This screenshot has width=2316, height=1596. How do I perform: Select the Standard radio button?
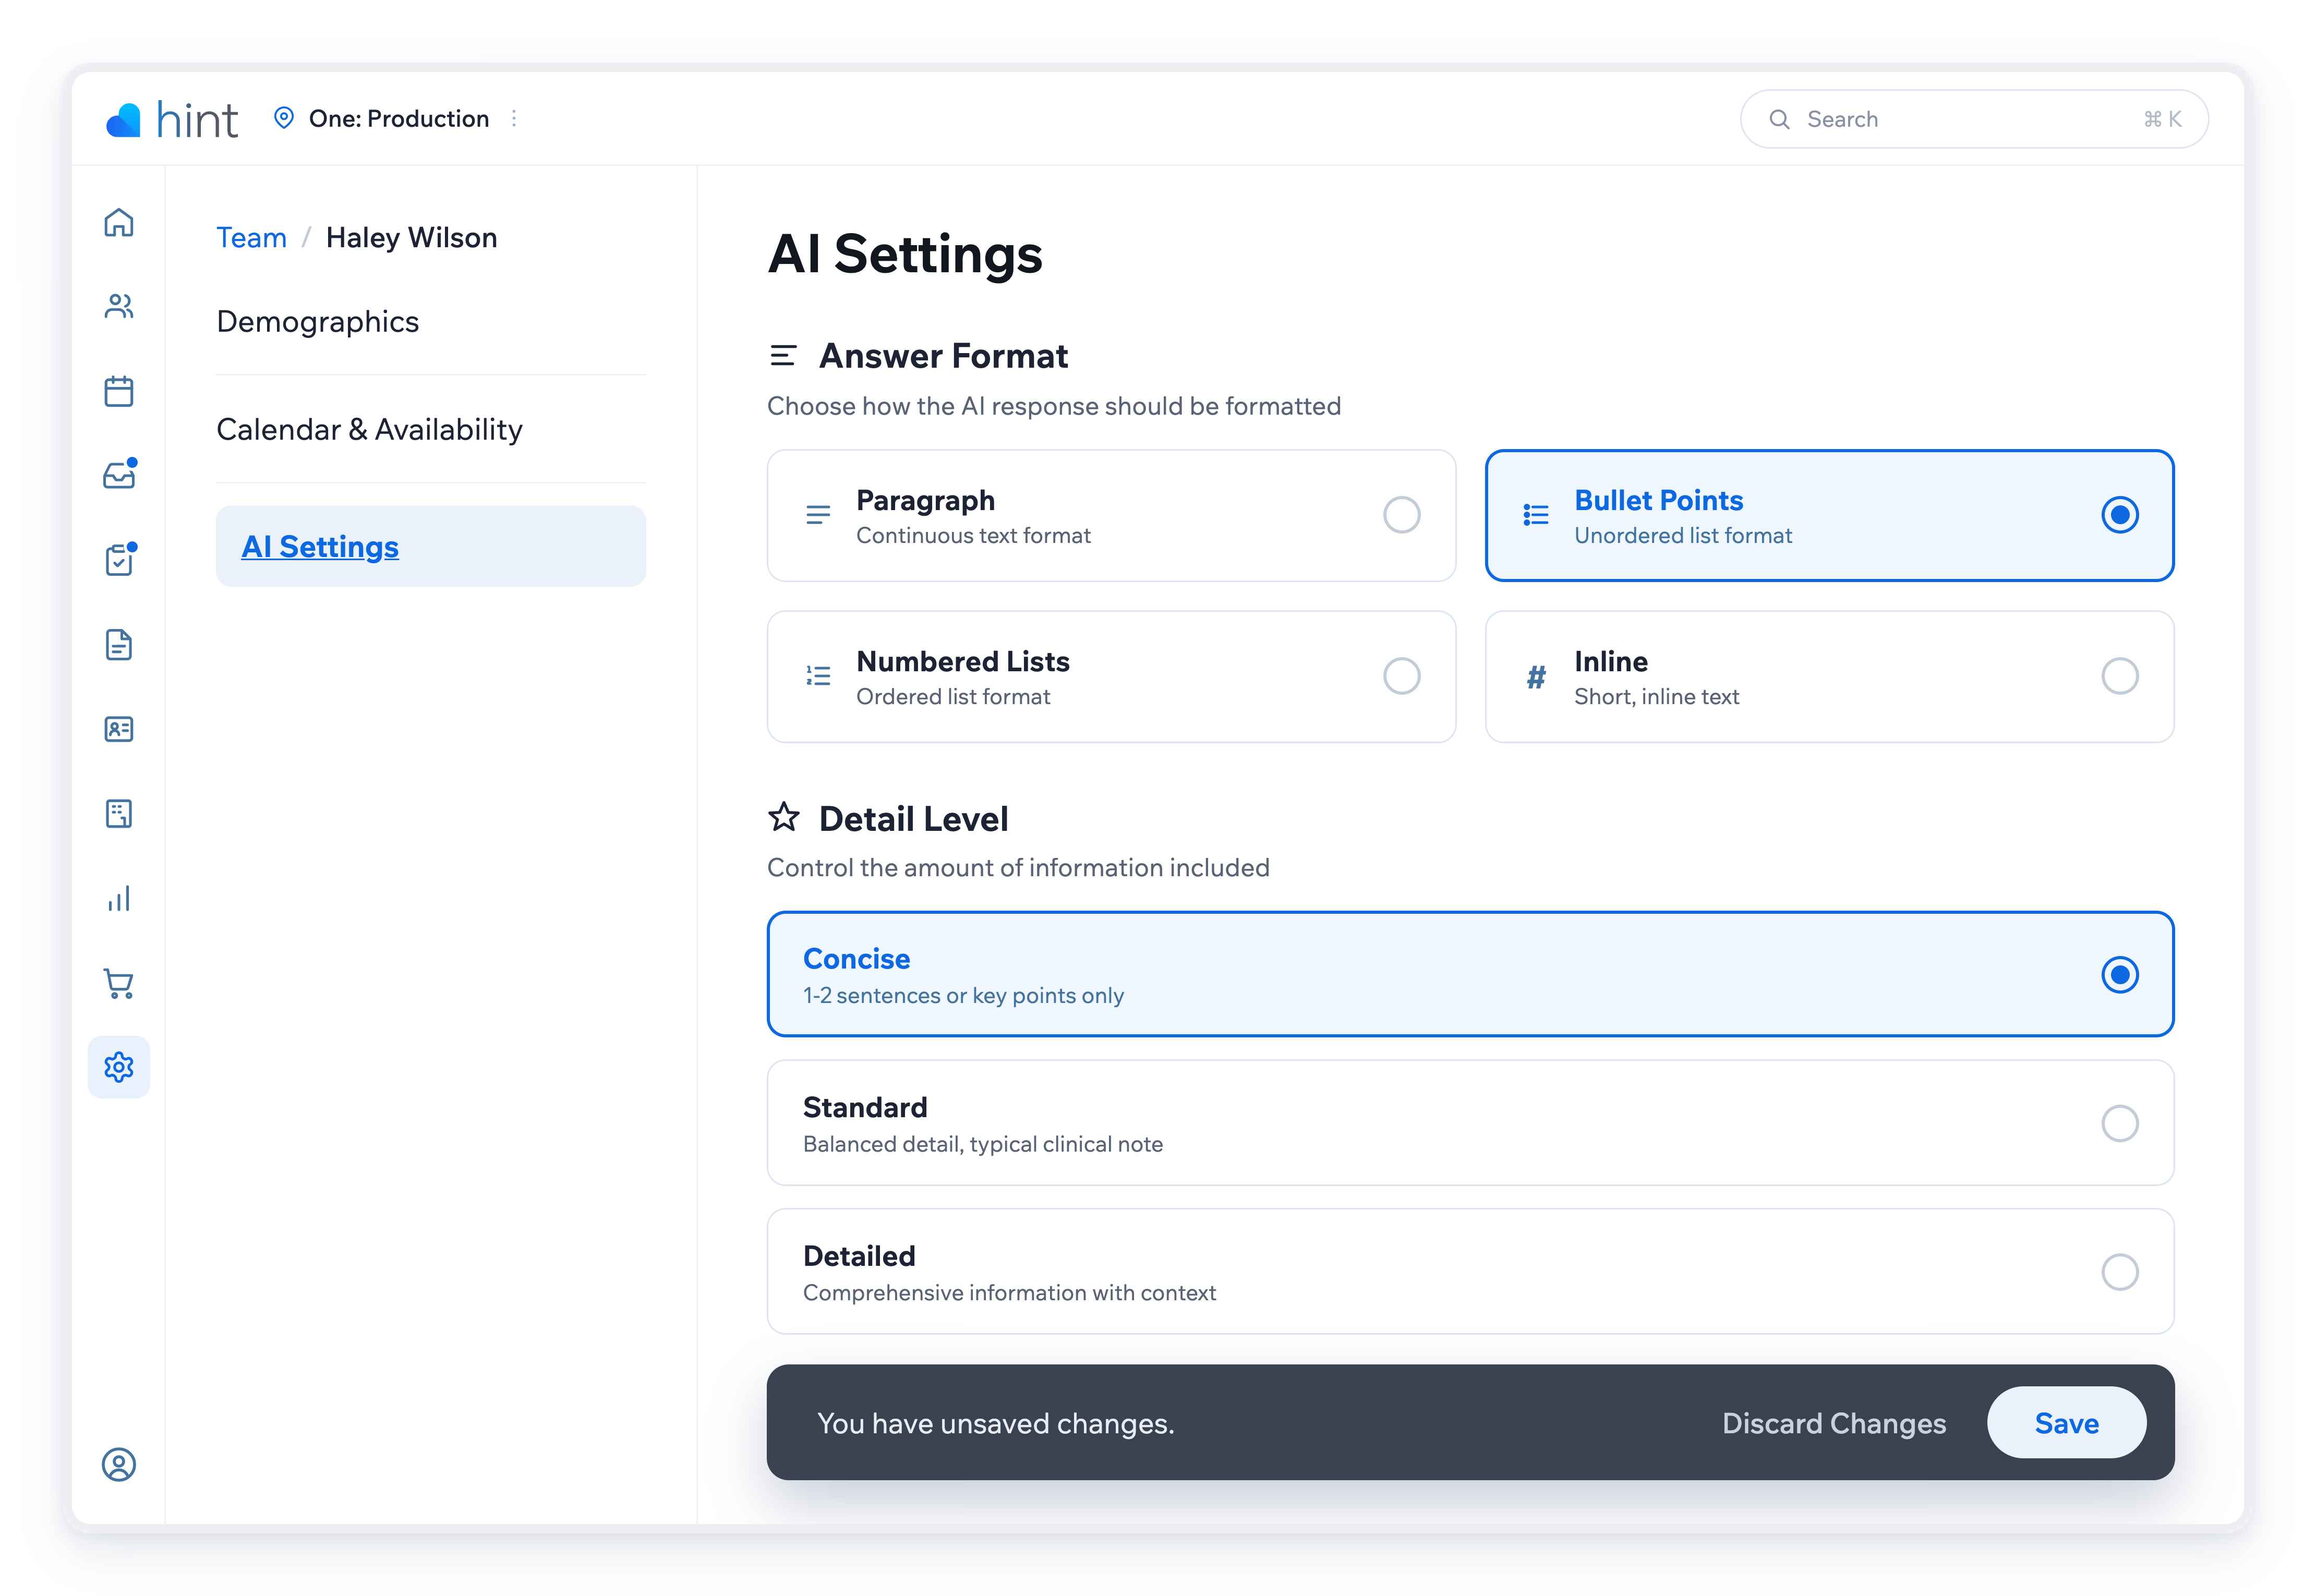coord(2119,1123)
